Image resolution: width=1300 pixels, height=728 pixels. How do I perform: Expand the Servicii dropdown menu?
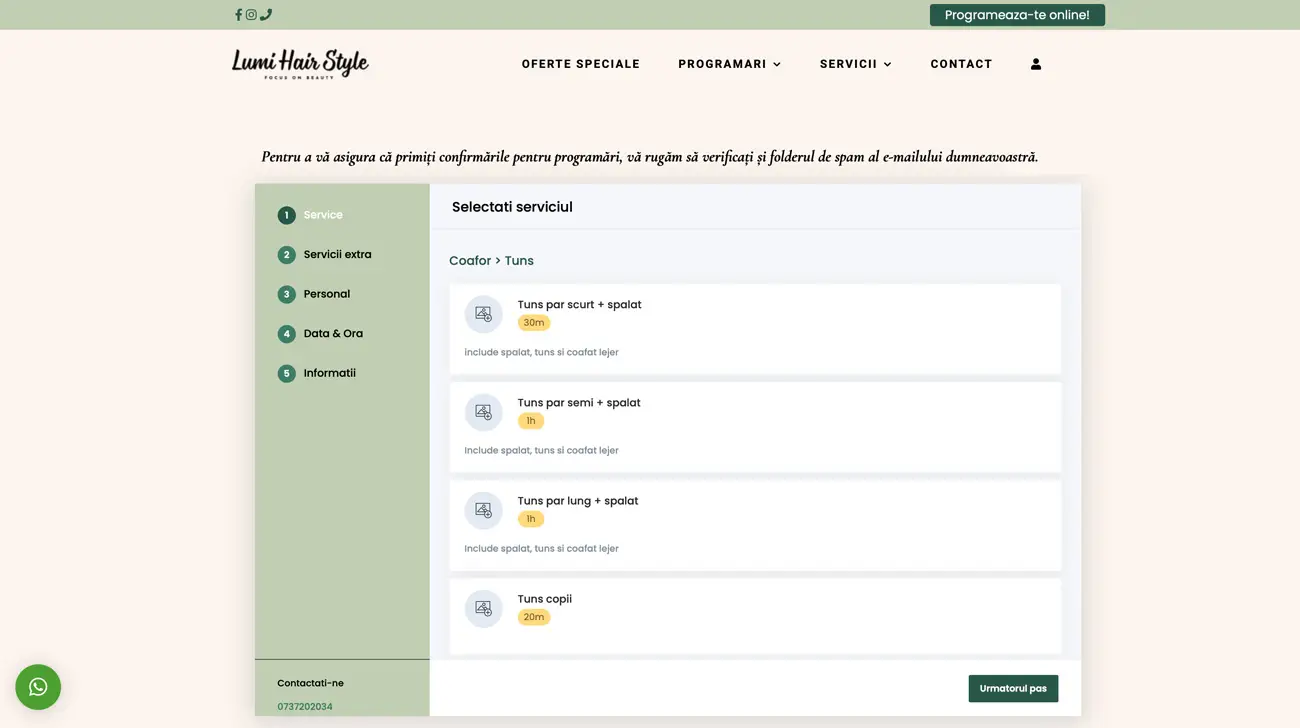pyautogui.click(x=855, y=64)
